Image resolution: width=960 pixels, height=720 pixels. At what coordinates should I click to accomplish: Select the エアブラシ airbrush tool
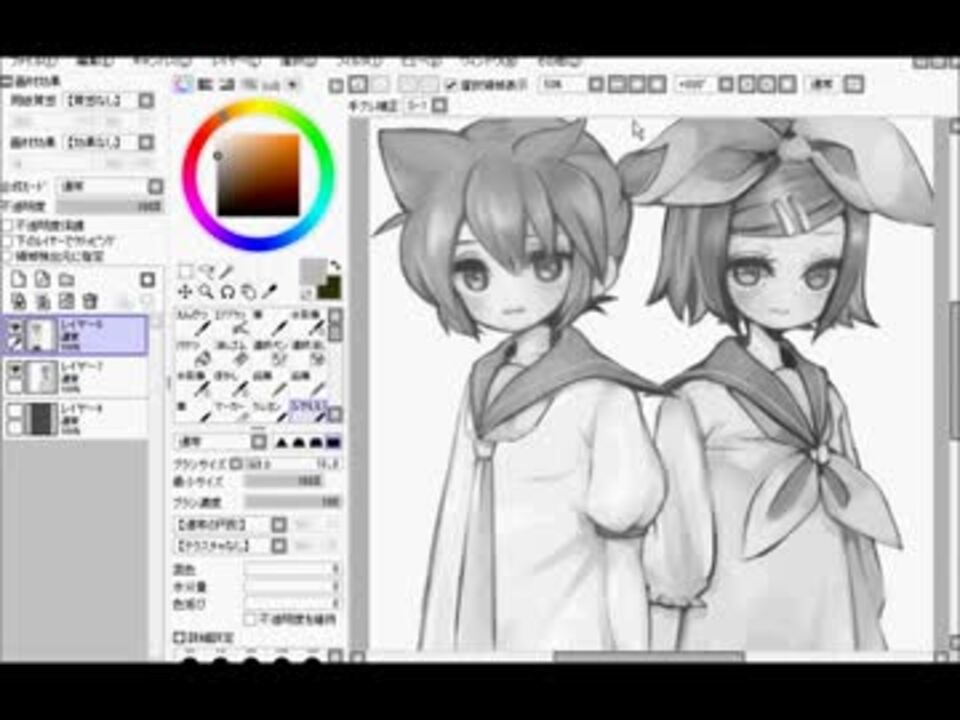point(231,324)
